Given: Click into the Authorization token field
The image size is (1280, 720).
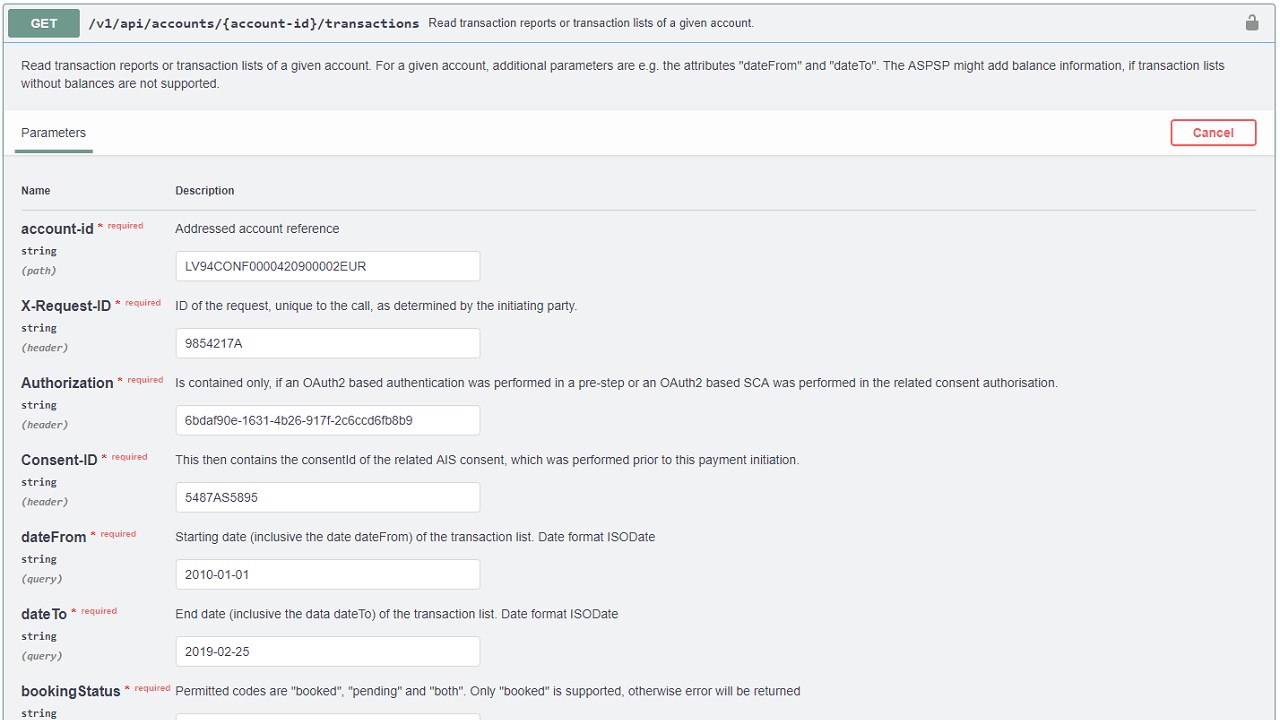Looking at the screenshot, I should point(327,420).
